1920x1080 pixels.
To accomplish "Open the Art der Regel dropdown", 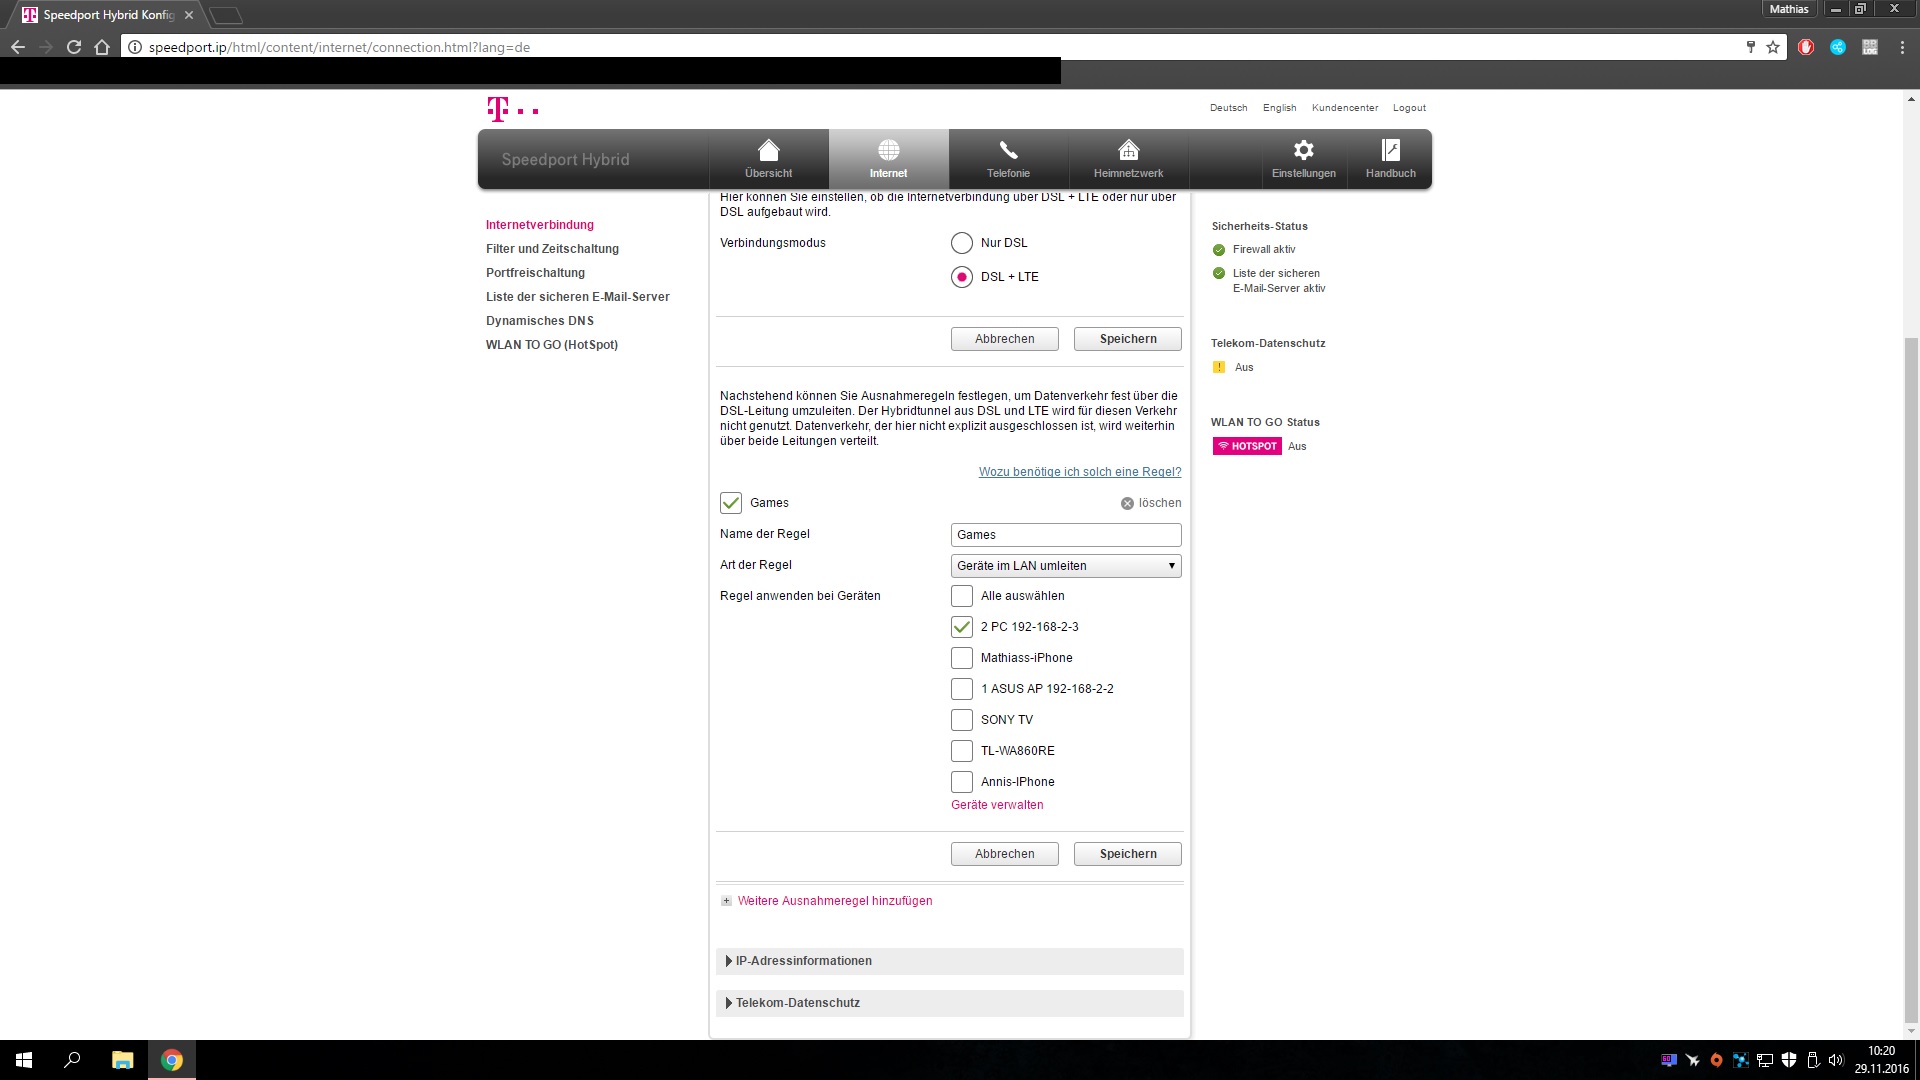I will pos(1066,566).
